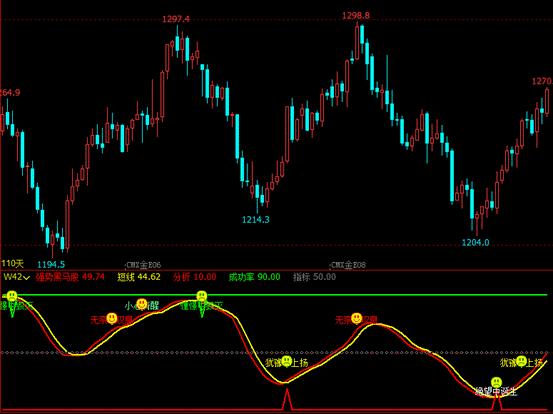Select the 强势黑马股 49.74 indicator label
The width and height of the screenshot is (553, 414).
pyautogui.click(x=70, y=277)
